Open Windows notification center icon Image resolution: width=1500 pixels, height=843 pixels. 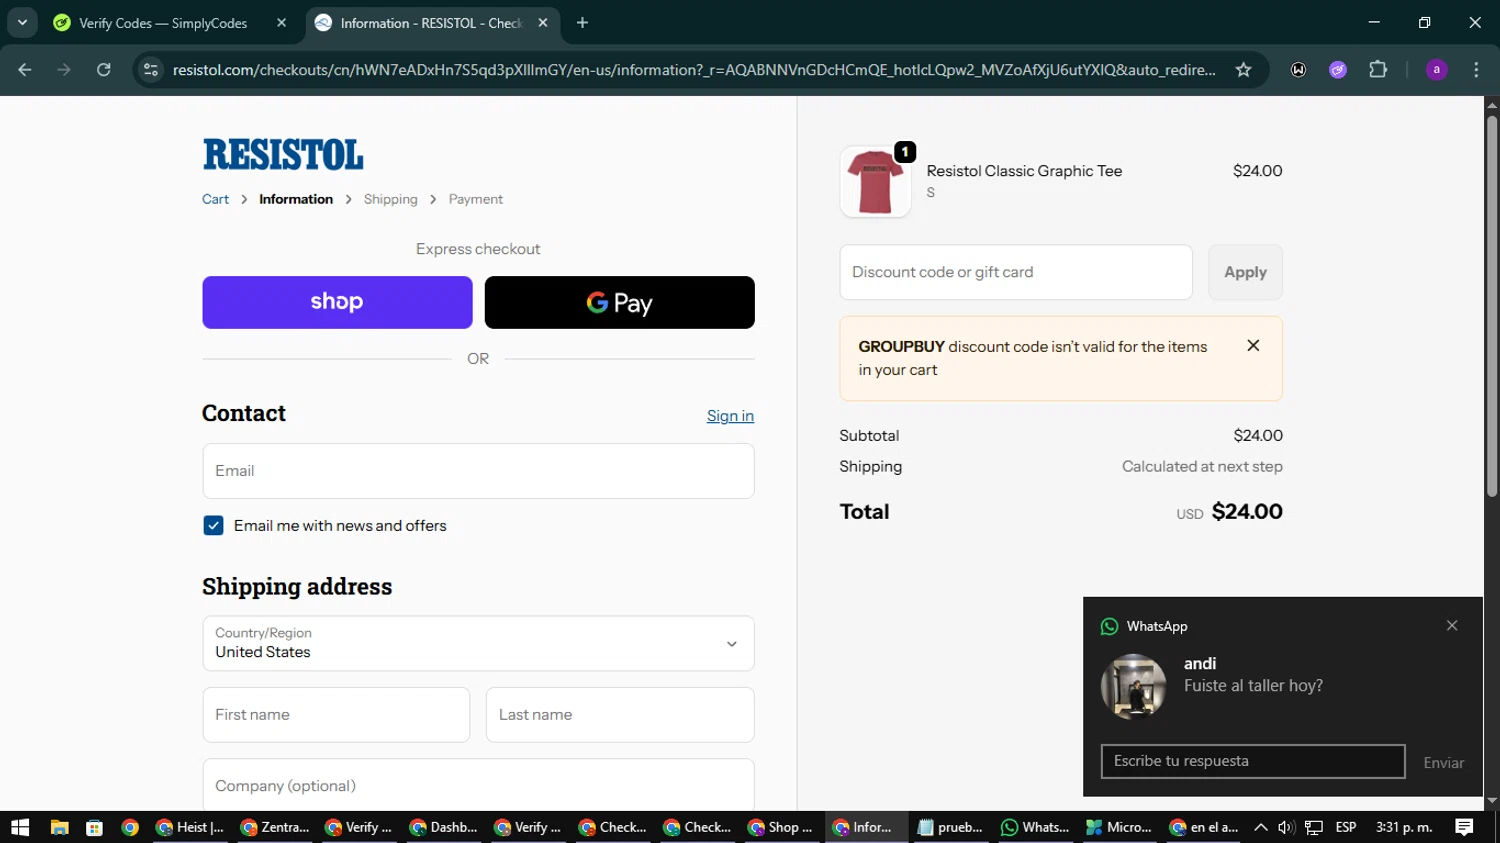[x=1464, y=827]
